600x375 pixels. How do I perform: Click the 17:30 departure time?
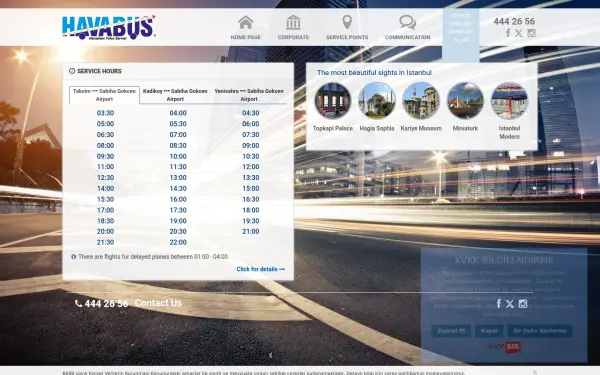coord(178,210)
